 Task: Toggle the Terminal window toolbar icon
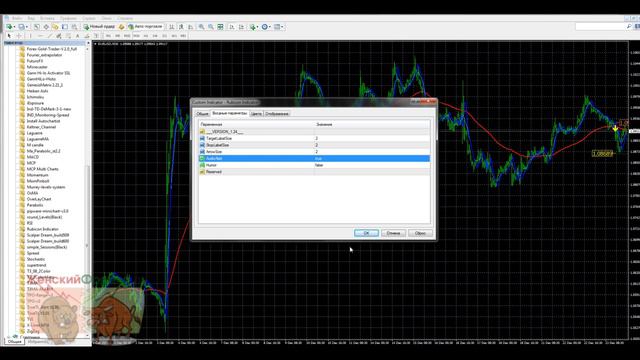(65, 27)
